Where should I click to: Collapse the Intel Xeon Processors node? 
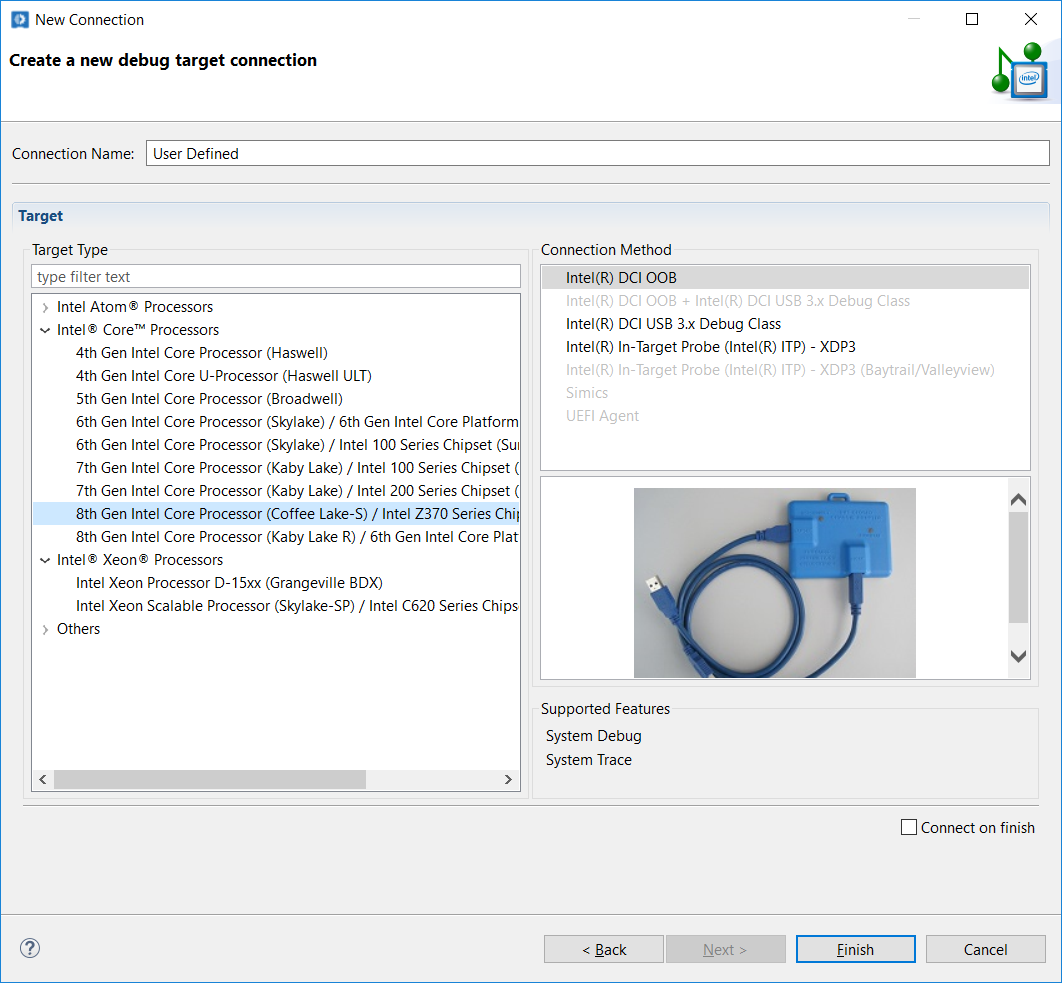(x=45, y=560)
